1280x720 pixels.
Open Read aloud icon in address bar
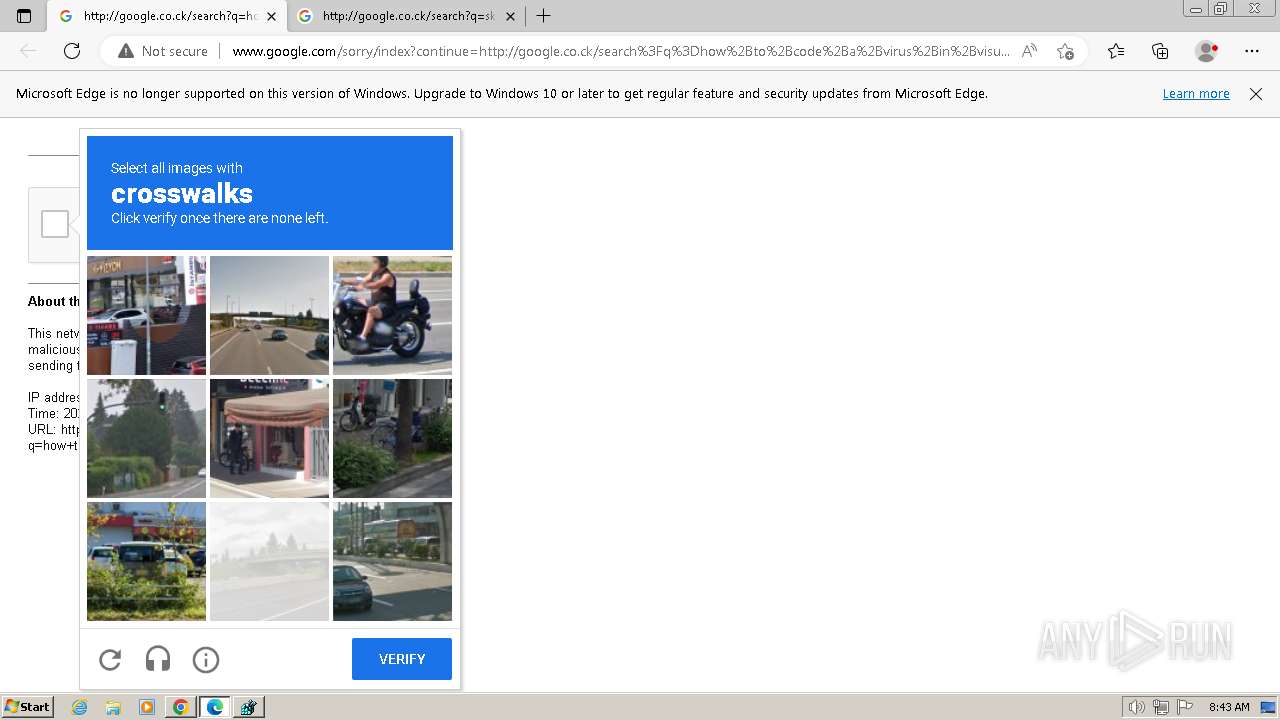pos(1029,51)
